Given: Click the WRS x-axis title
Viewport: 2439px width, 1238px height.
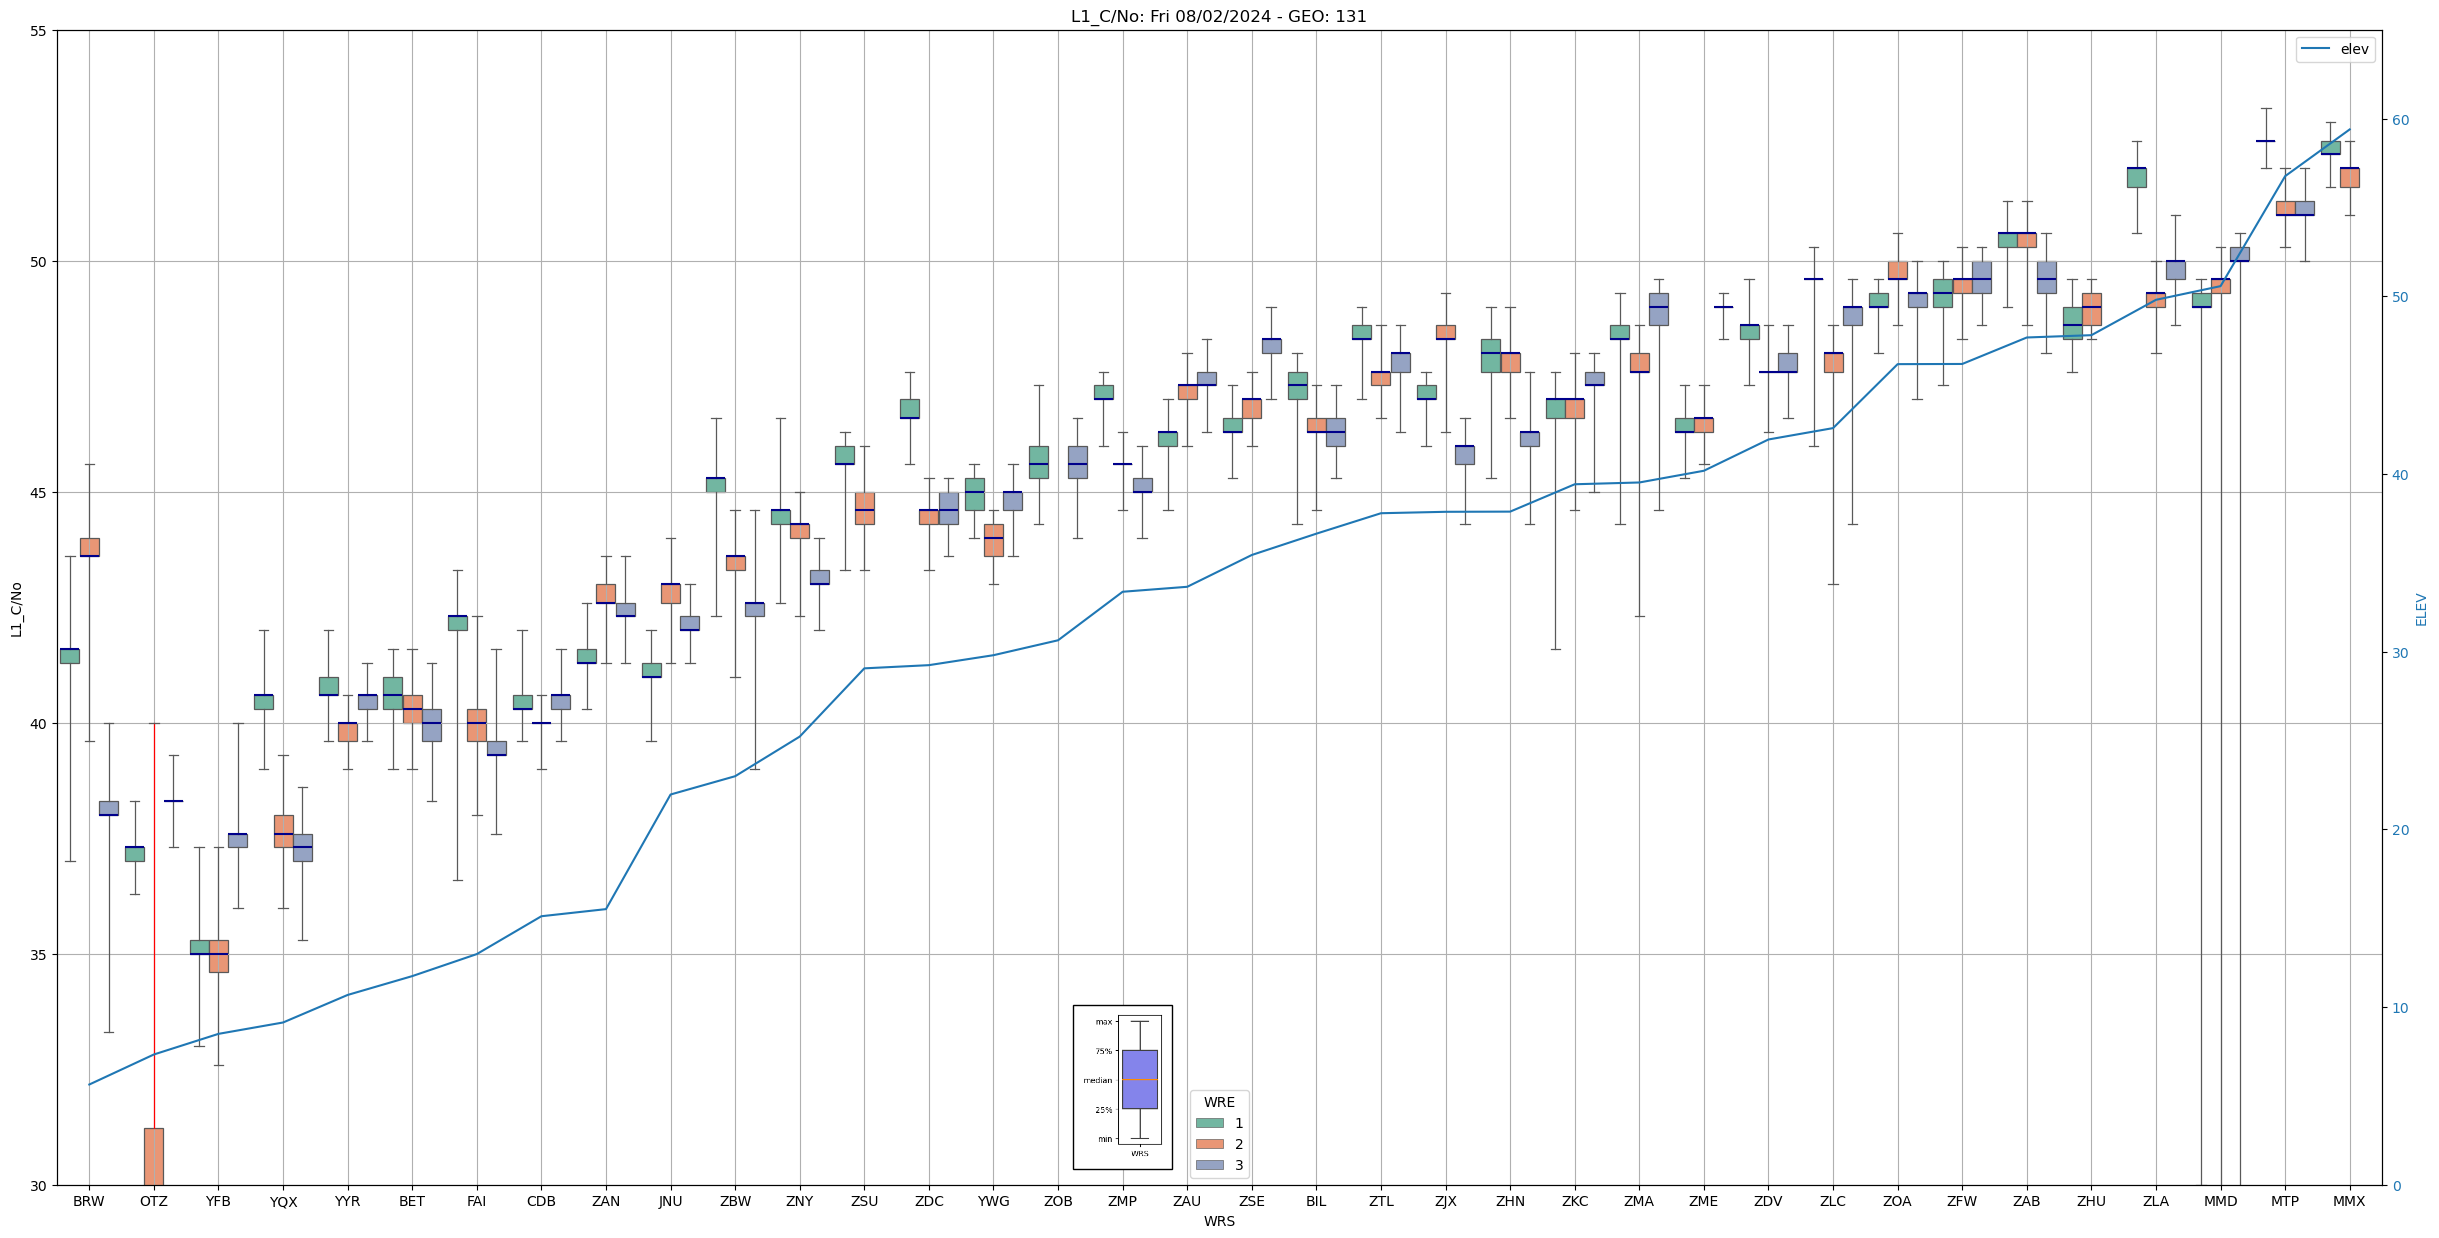Looking at the screenshot, I should tap(1219, 1221).
